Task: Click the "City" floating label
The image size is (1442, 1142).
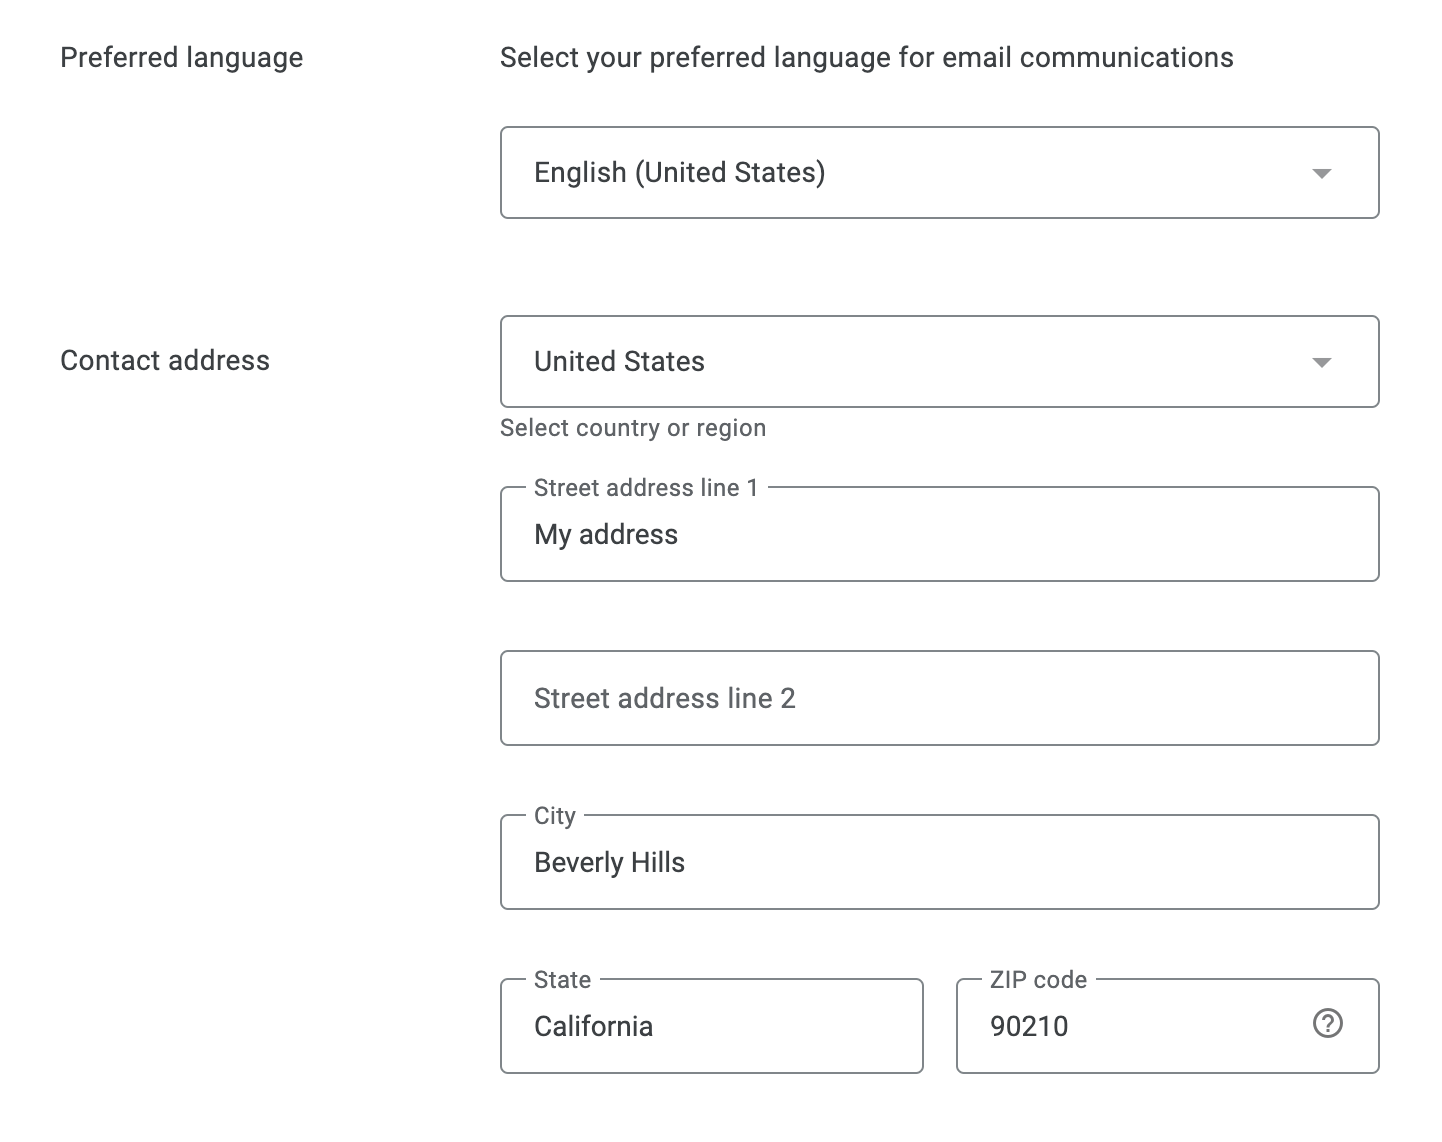Action: tap(555, 816)
